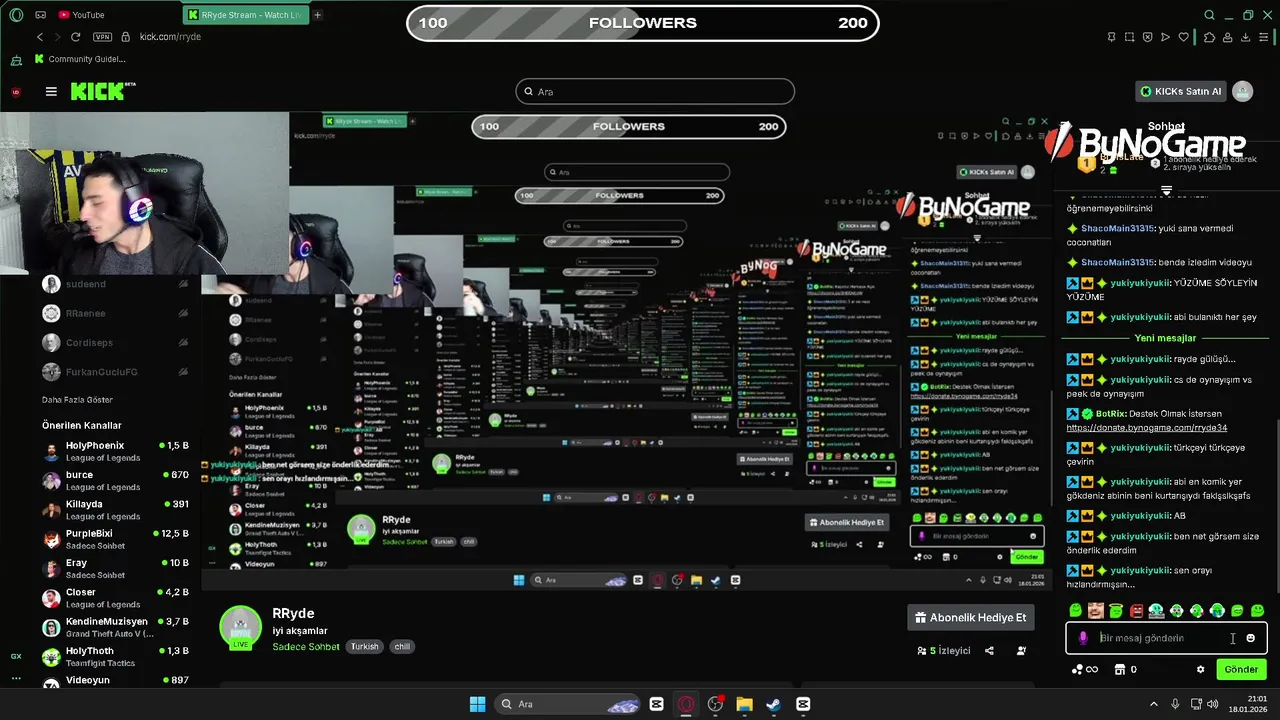Image resolution: width=1280 pixels, height=720 pixels.
Task: Toggle follow icon next to Cordiseps
Action: coord(183,342)
